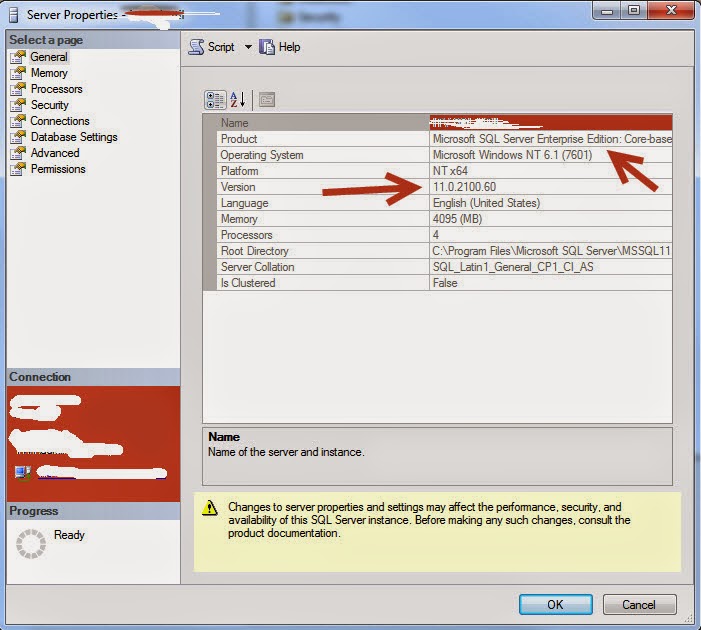Minimize the Server Properties window
This screenshot has width=701, height=630.
tap(607, 10)
